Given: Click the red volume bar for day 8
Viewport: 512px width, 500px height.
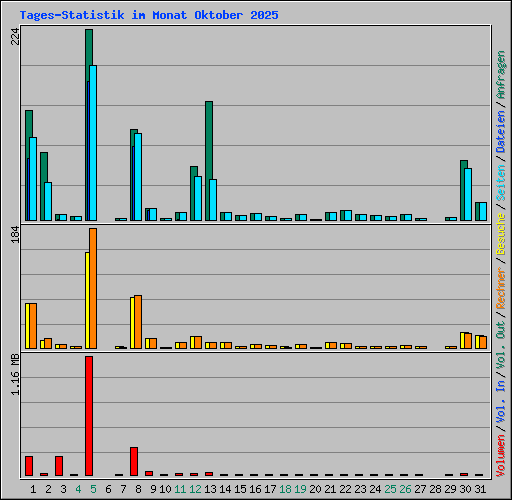Looking at the screenshot, I should point(134,461).
